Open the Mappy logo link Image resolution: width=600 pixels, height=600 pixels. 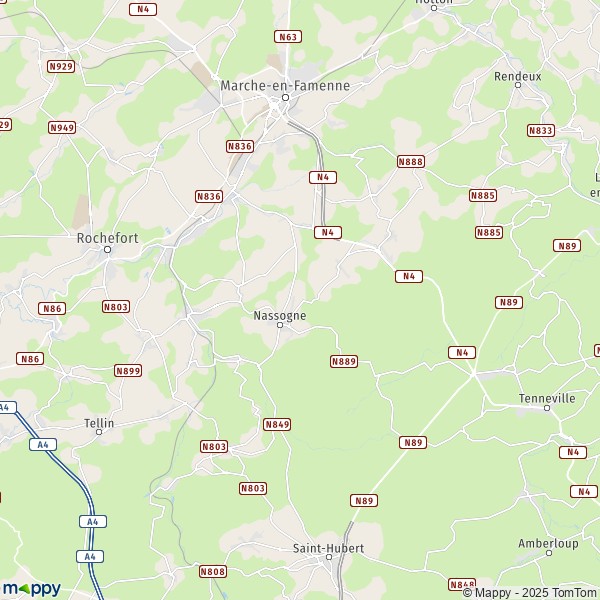[x=32, y=589]
